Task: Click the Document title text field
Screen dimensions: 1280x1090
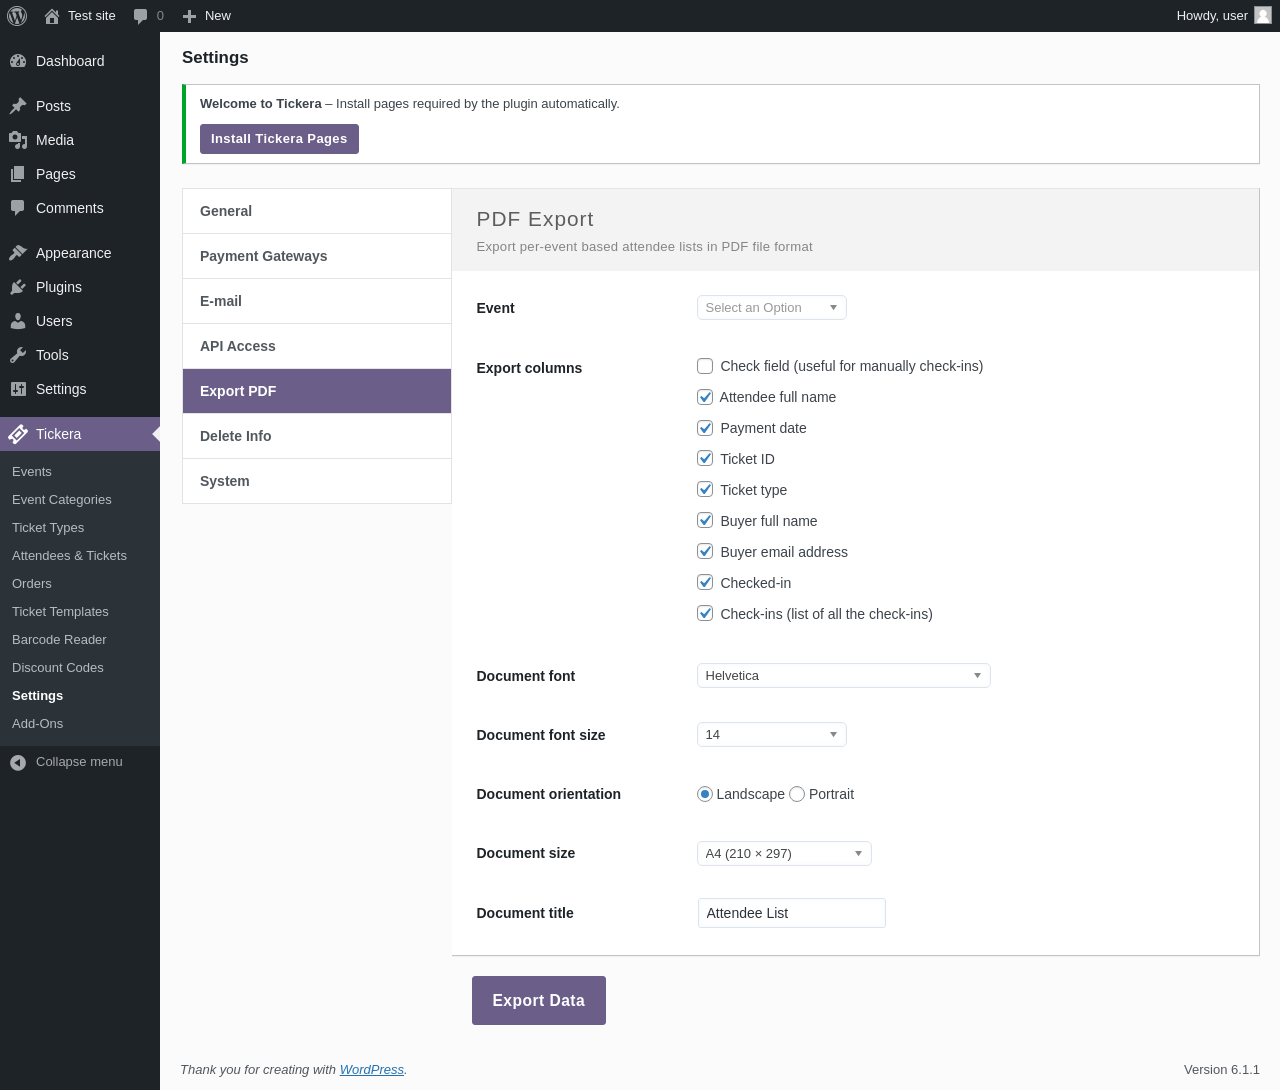Action: coord(791,913)
